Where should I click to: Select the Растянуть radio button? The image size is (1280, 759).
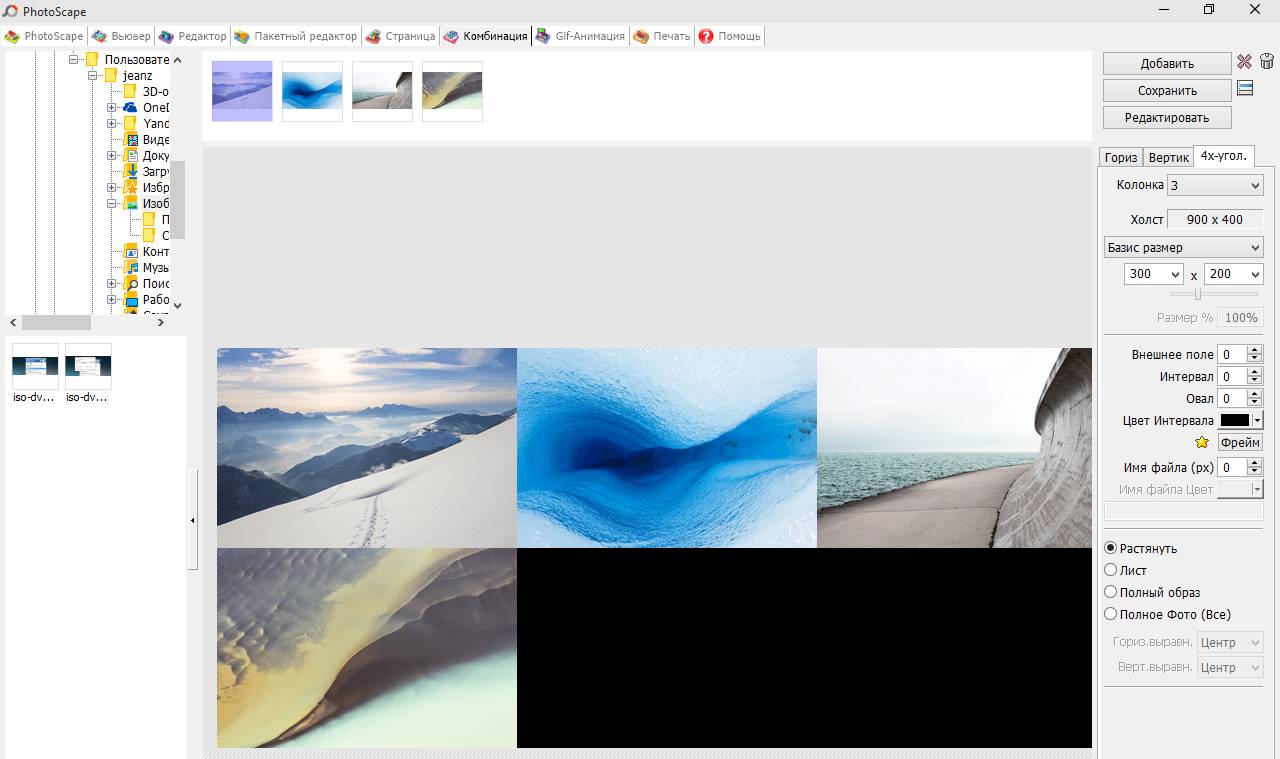point(1110,548)
